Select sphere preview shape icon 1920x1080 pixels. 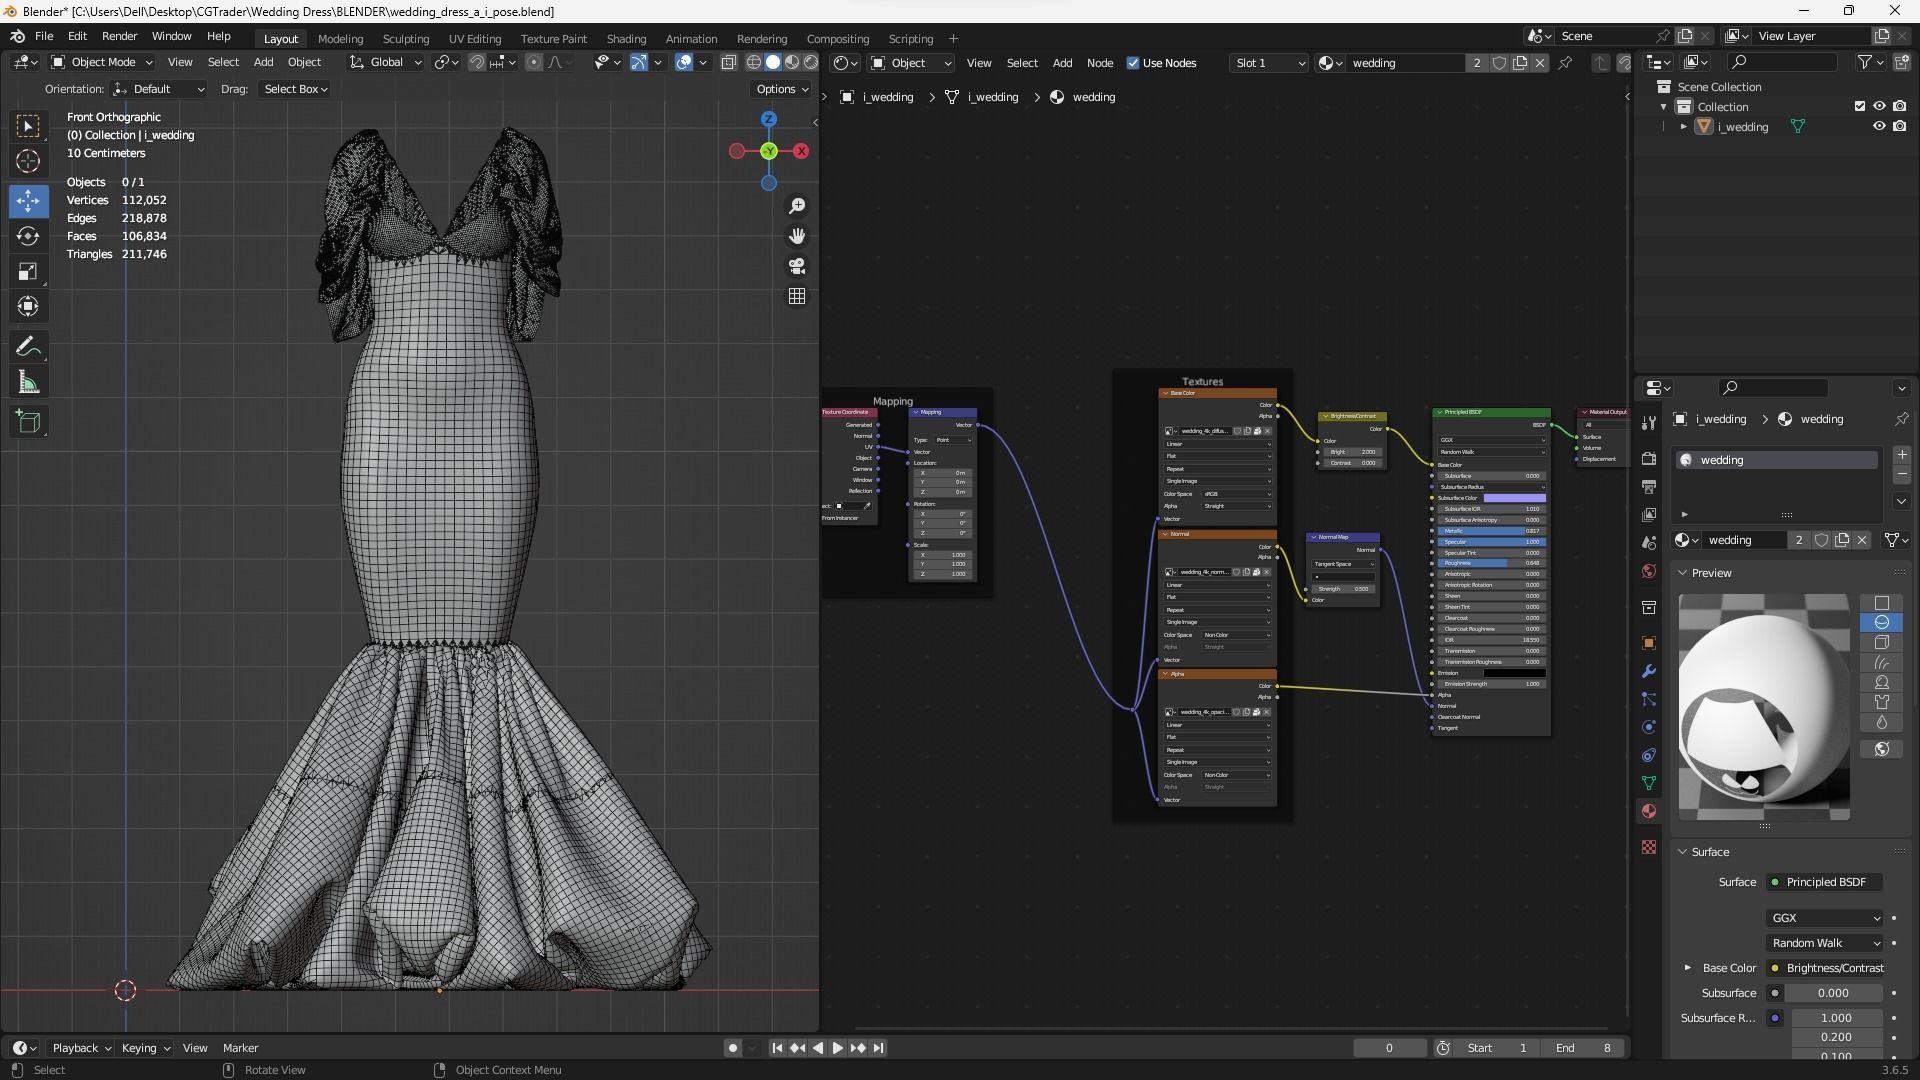point(1882,622)
